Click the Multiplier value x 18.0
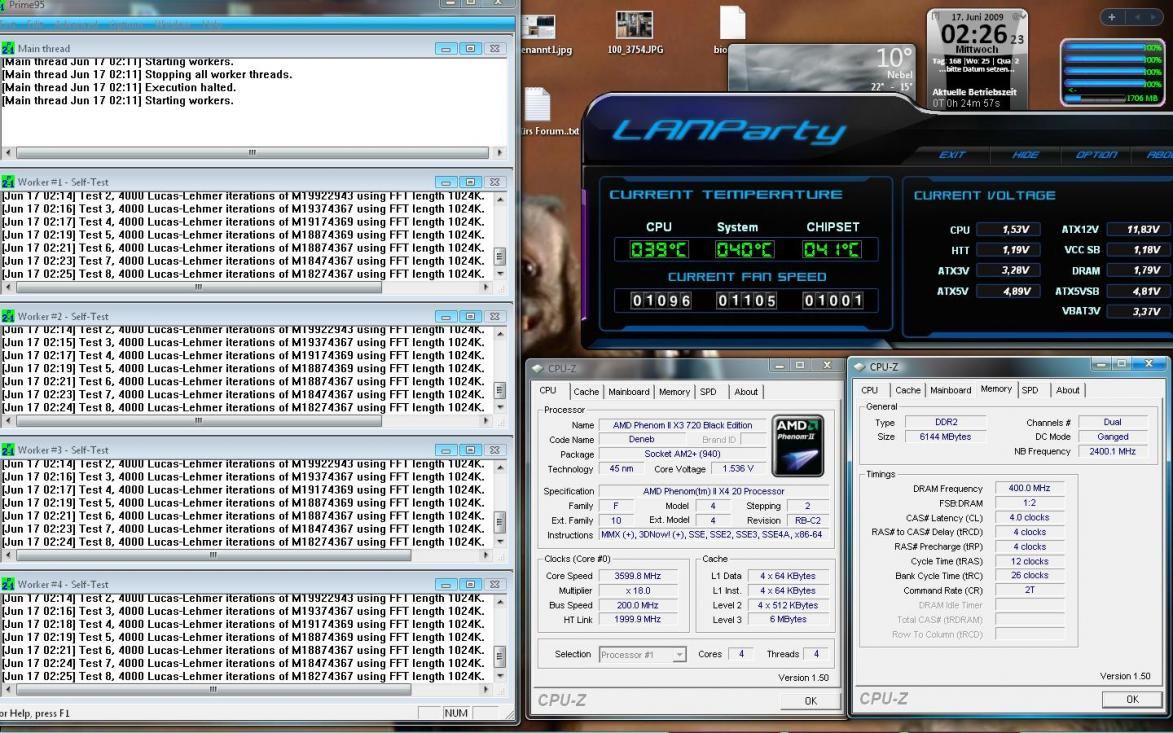 tap(637, 591)
